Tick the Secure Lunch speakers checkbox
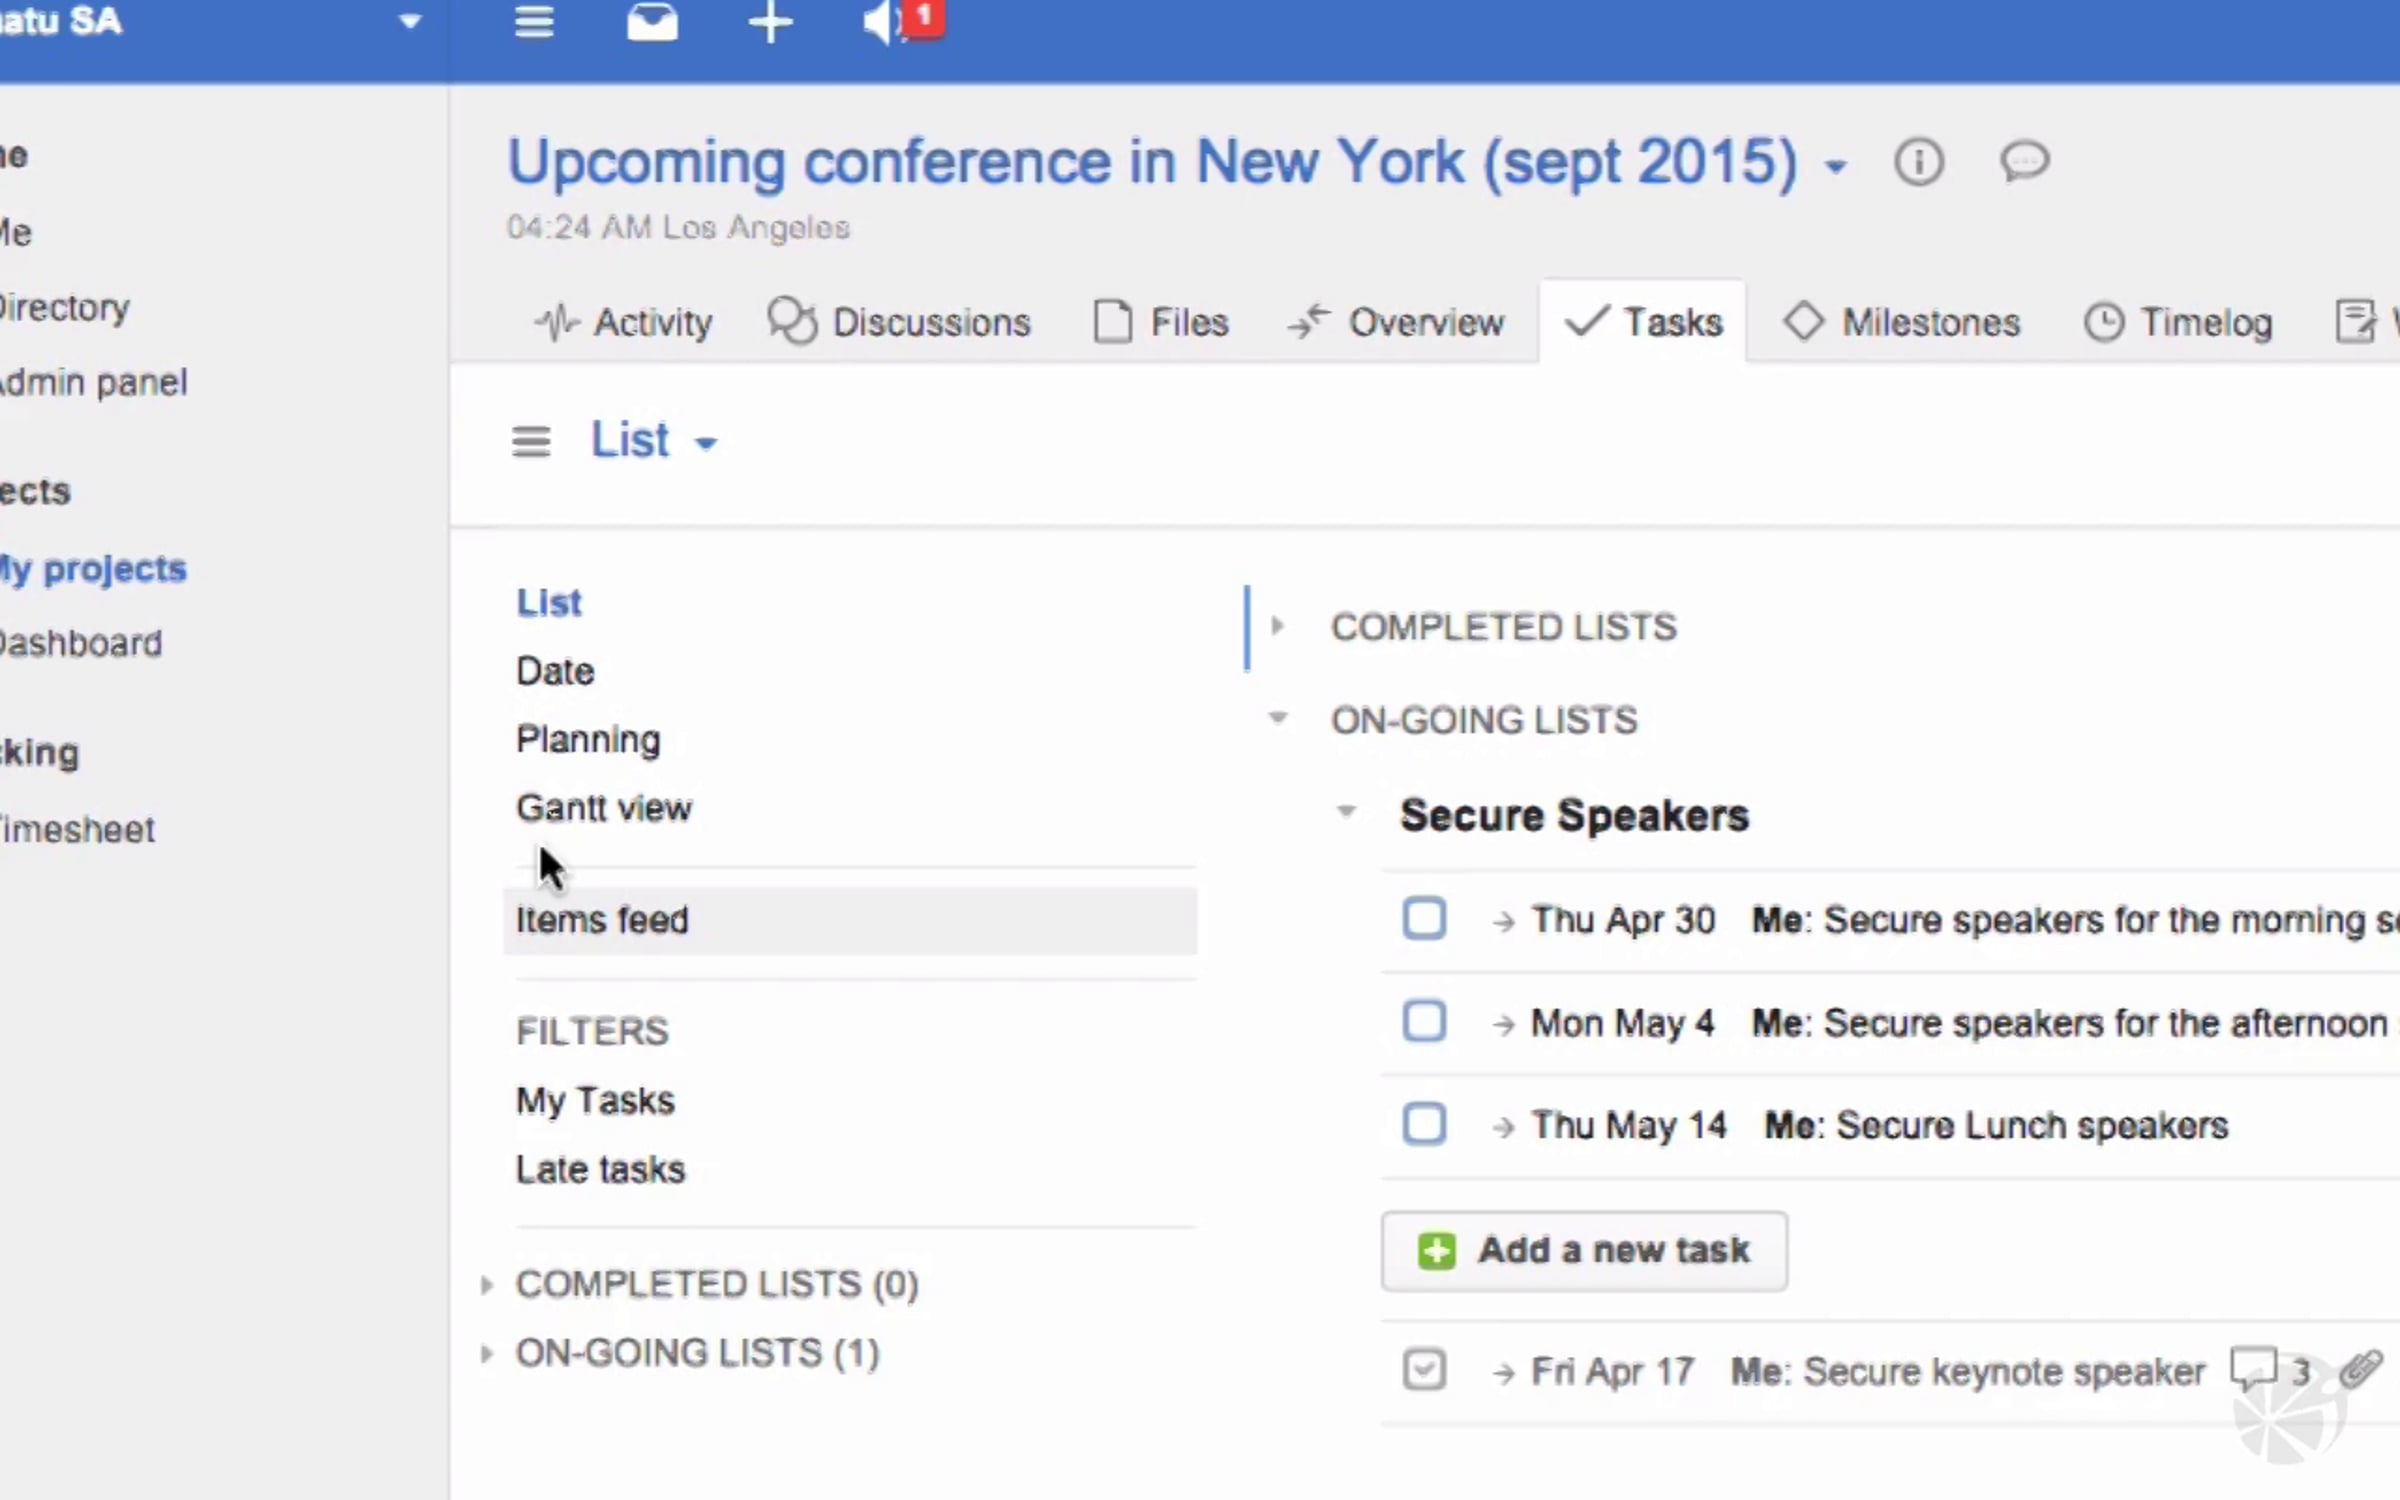 click(x=1424, y=1124)
